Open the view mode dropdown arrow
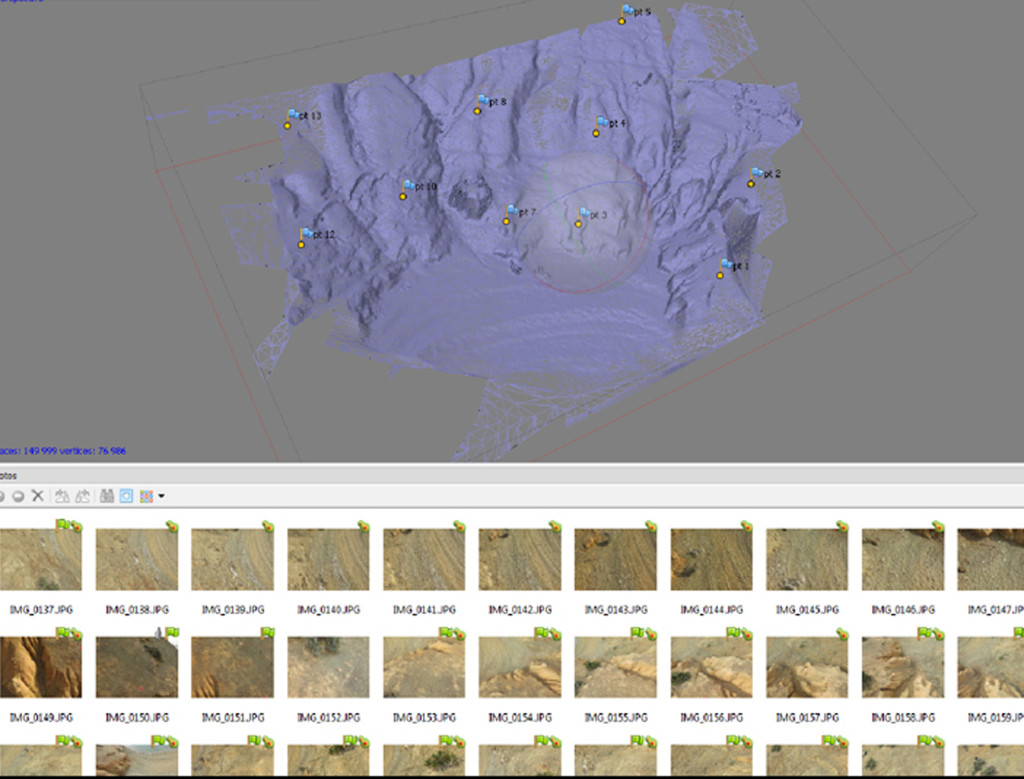Screen dimensions: 1024x779 tap(161, 496)
